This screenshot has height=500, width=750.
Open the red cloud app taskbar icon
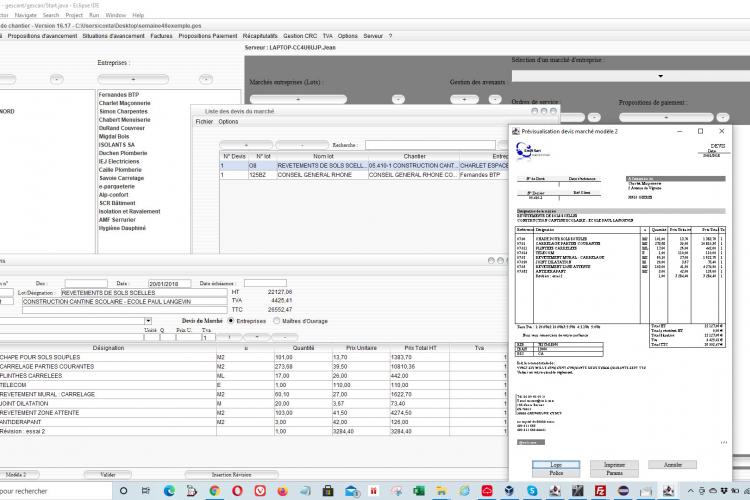click(x=487, y=490)
